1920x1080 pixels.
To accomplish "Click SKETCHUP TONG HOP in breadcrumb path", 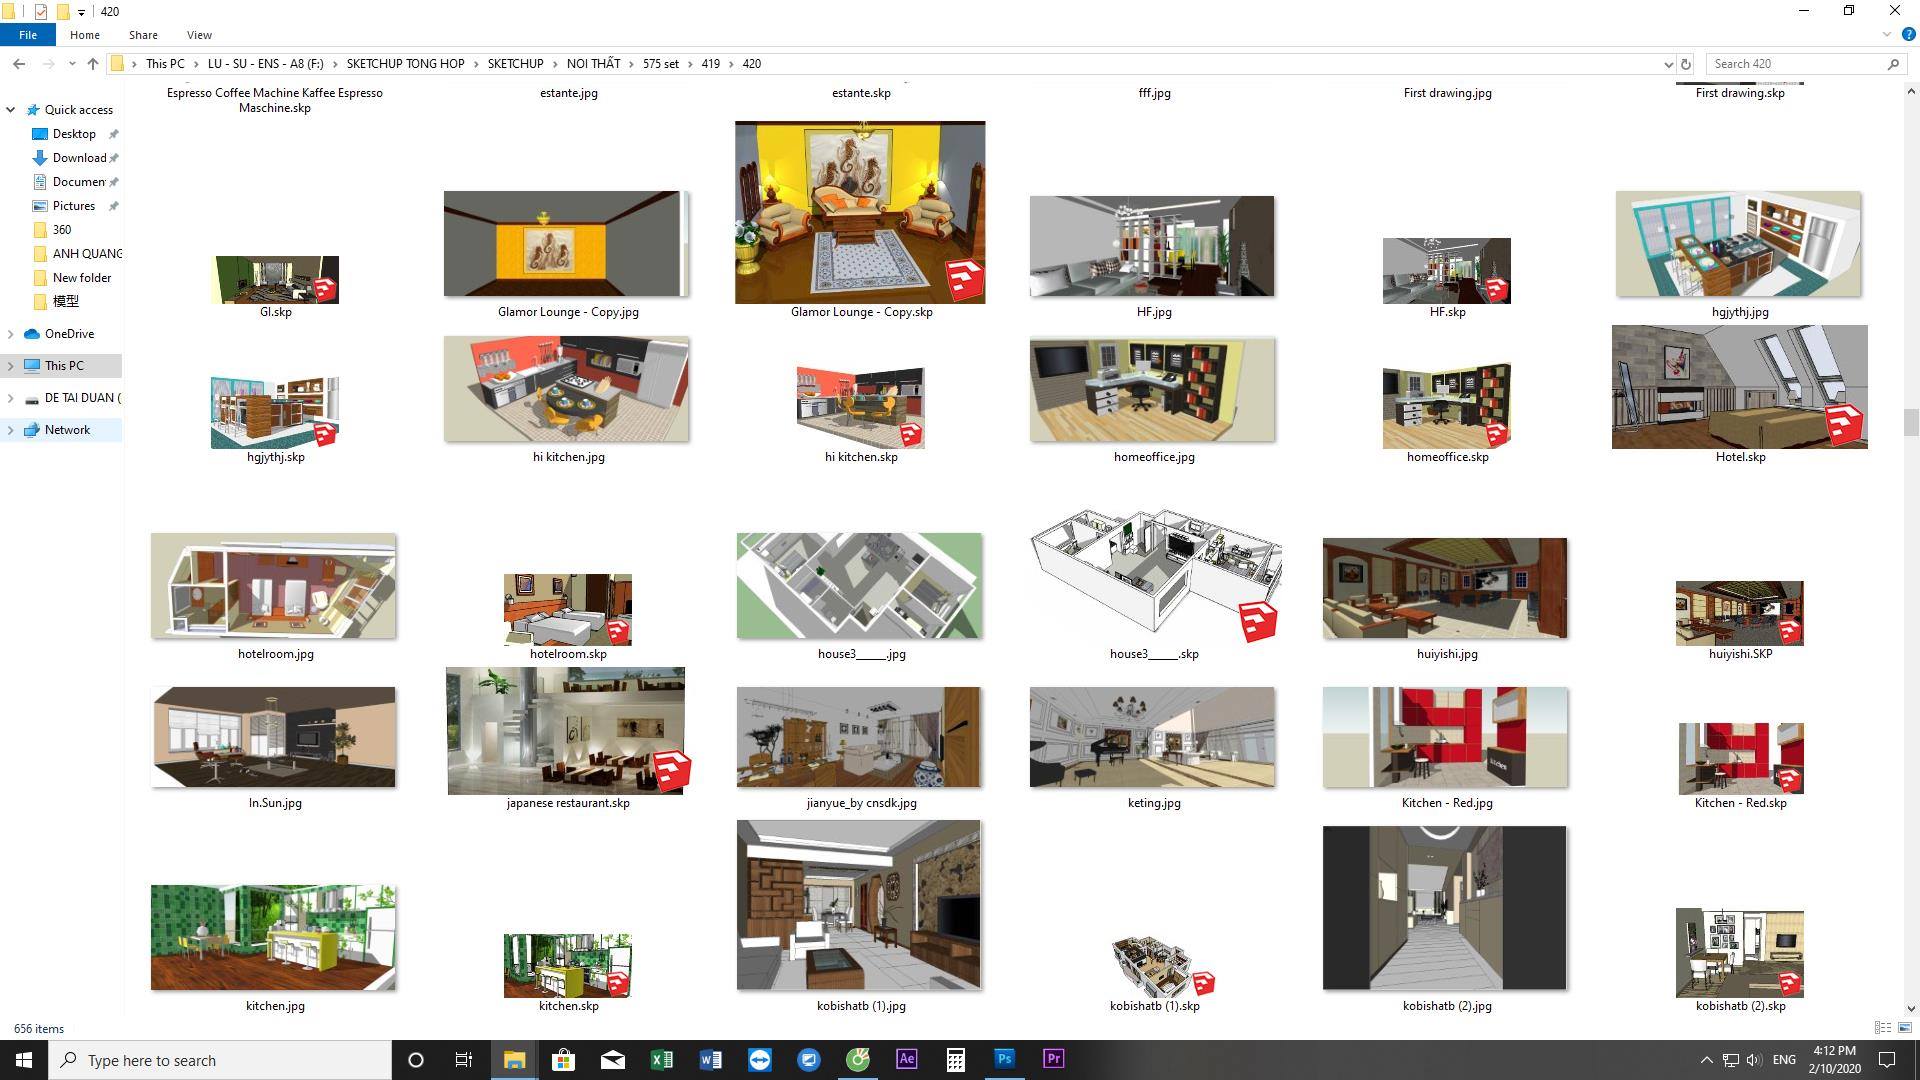I will (405, 63).
